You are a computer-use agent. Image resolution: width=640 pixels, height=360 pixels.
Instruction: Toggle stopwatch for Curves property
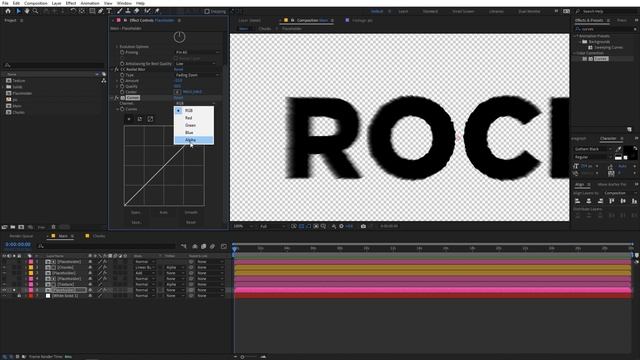122,109
